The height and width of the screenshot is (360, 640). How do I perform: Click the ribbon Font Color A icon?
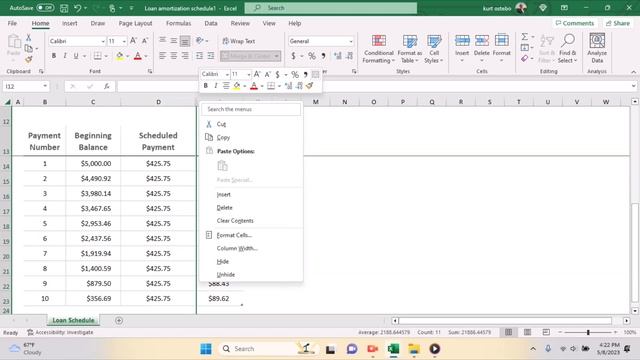(138, 56)
